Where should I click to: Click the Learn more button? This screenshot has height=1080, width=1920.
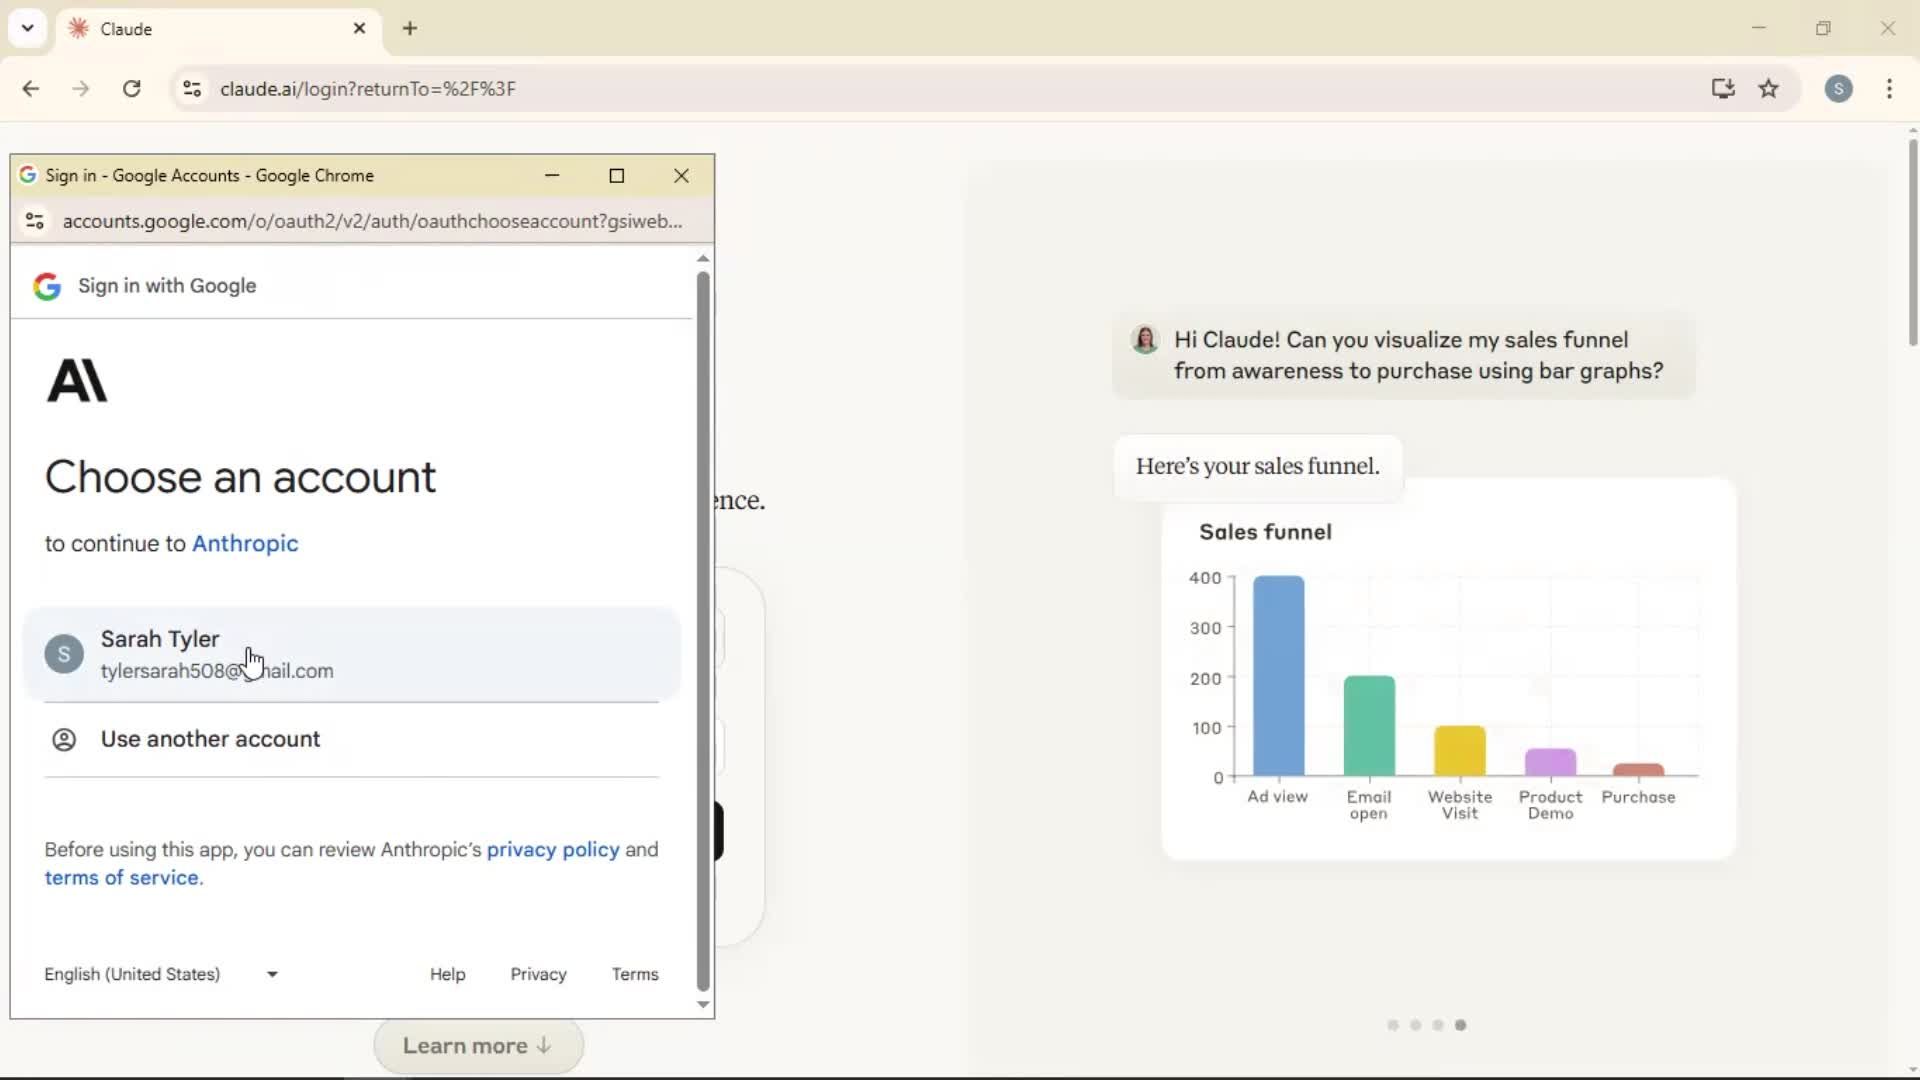point(477,1045)
